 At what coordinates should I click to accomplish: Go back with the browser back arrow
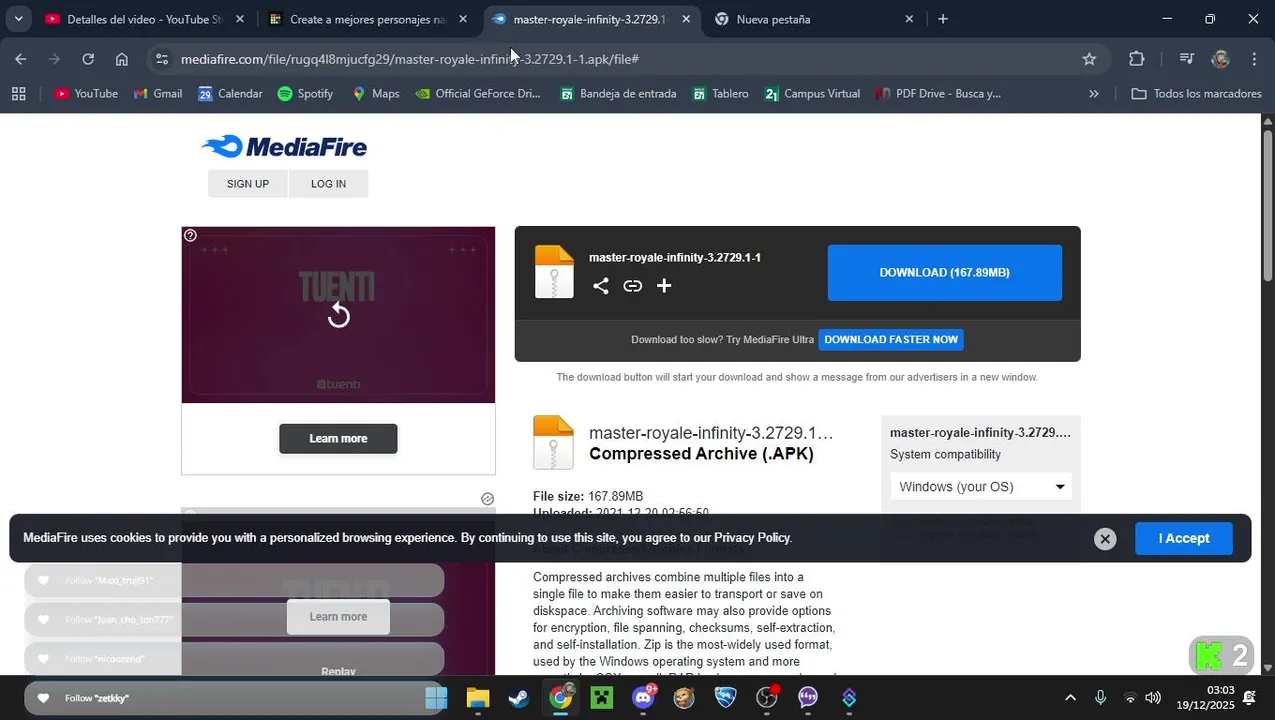pyautogui.click(x=21, y=59)
